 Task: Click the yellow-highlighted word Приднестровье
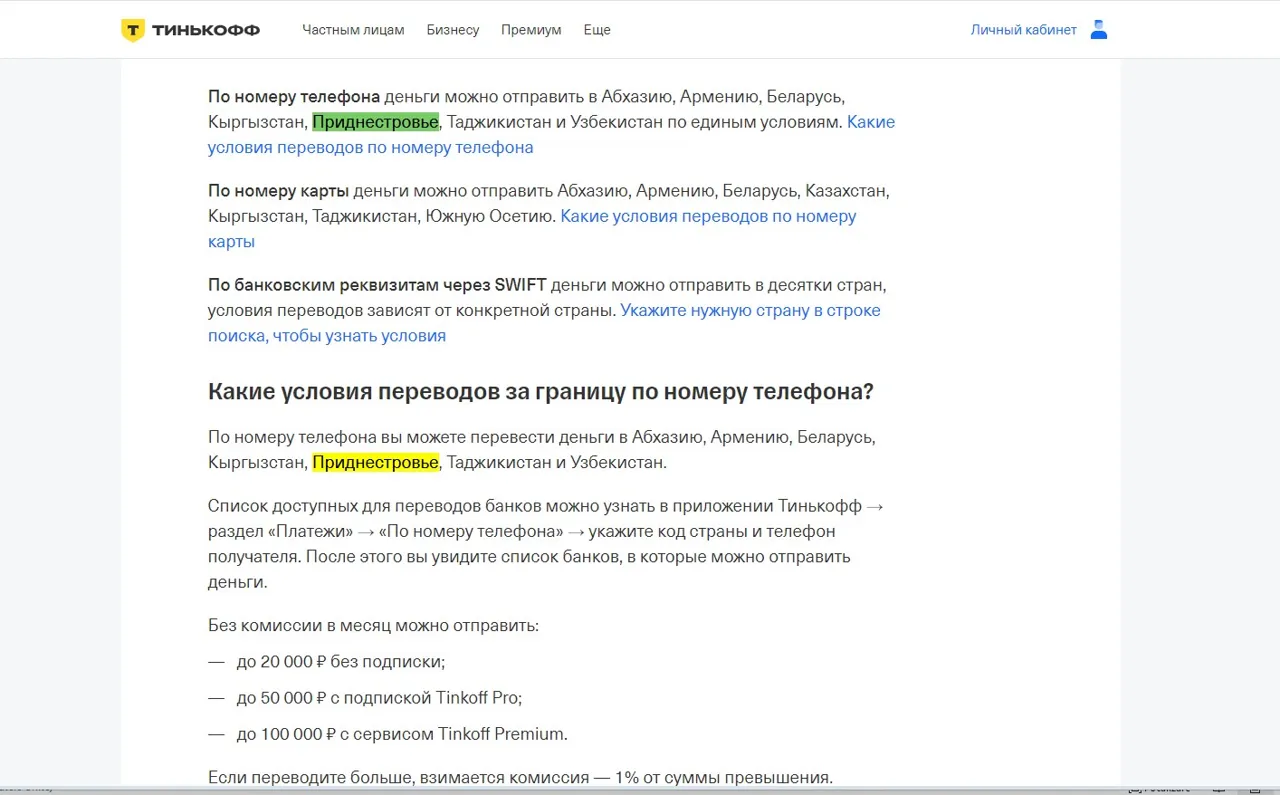point(375,463)
